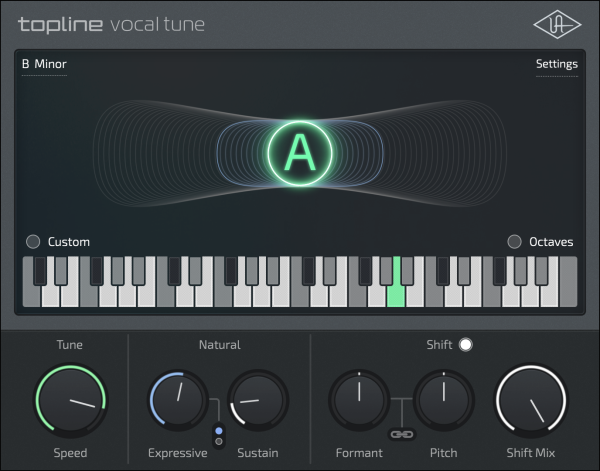Click the Natural section label
600x471 pixels.
220,344
